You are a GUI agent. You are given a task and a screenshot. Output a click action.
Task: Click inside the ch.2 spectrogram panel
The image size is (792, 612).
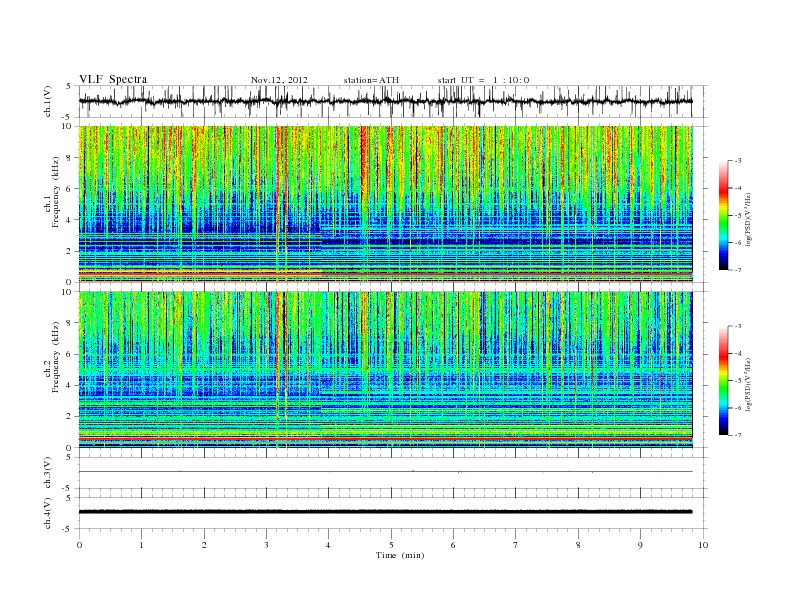[385, 370]
